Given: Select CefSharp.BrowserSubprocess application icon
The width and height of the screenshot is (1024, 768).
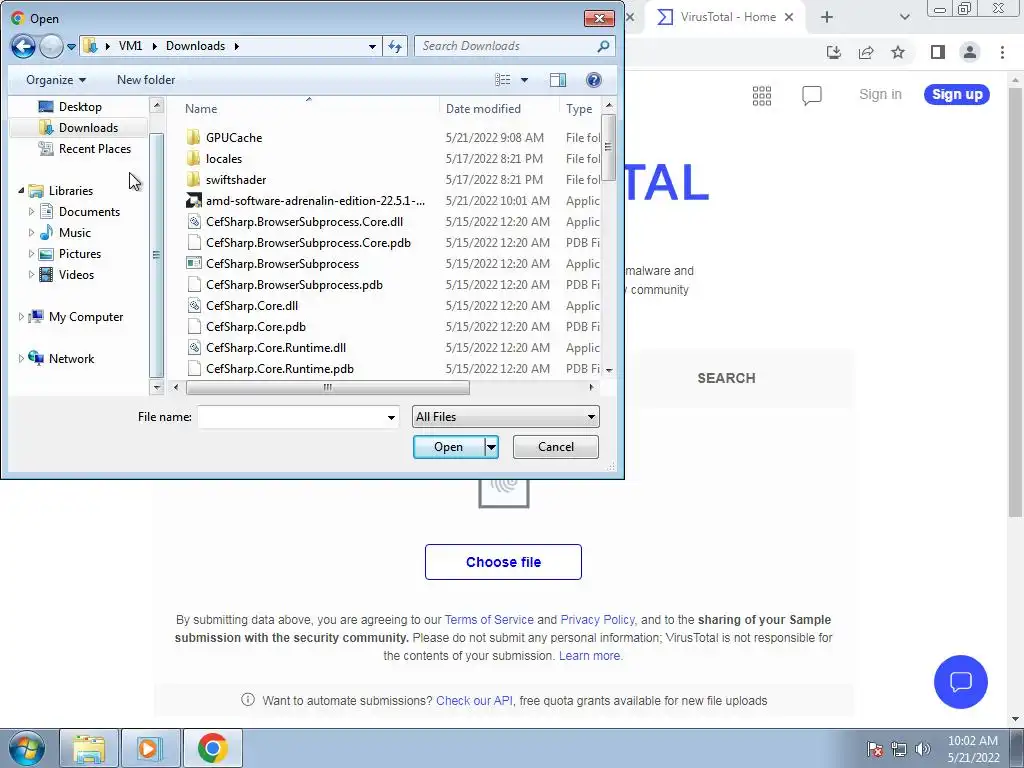Looking at the screenshot, I should 193,264.
